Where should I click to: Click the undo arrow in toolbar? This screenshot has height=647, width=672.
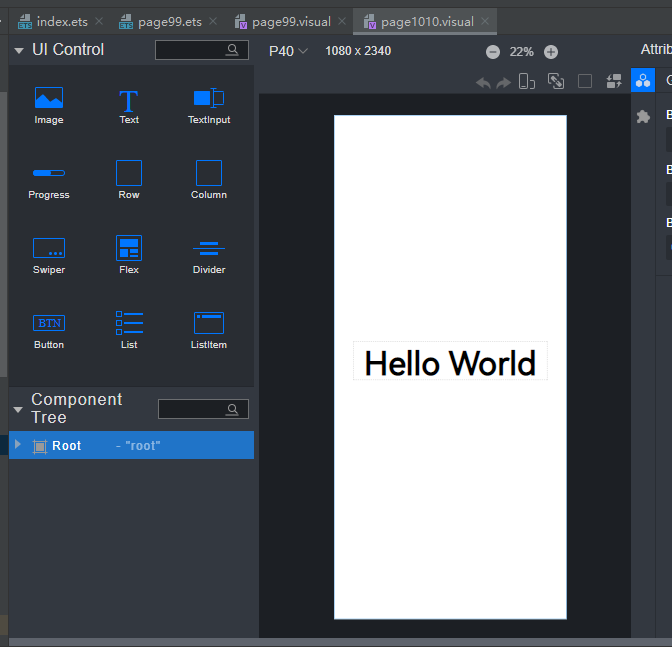(483, 82)
